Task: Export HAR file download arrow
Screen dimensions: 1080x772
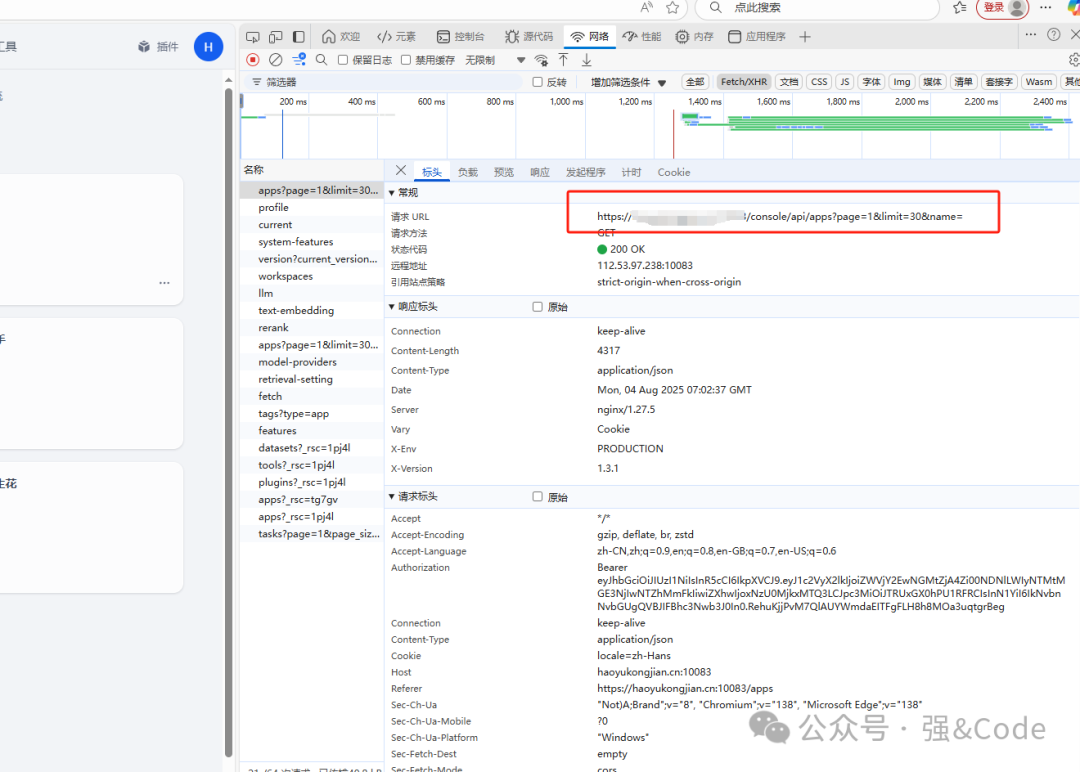Action: (586, 60)
